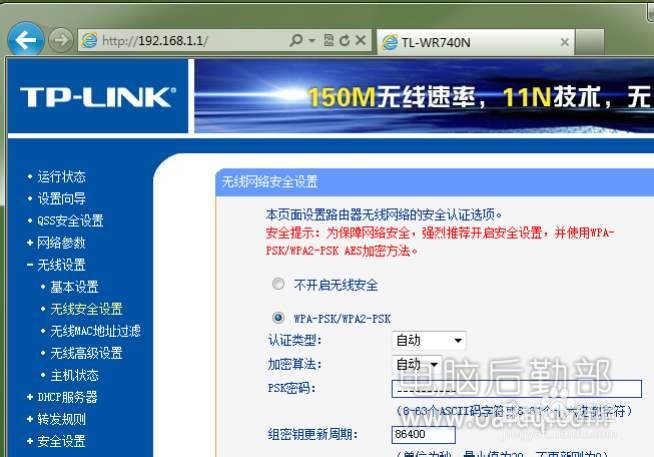This screenshot has height=457, width=654.
Task: Switch to the TL-WR740N tab
Action: click(475, 42)
